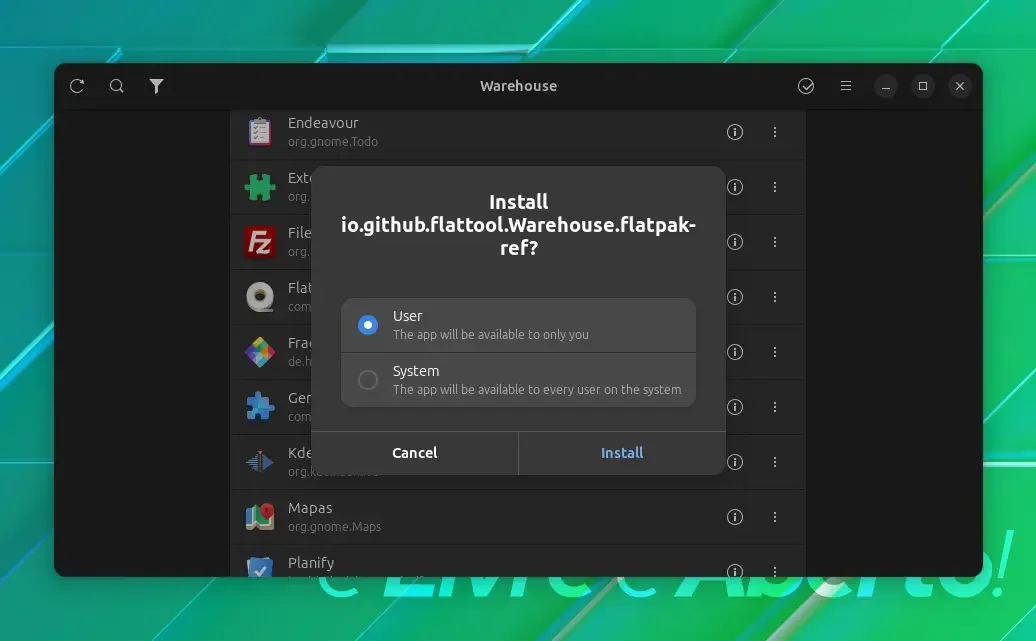Screen dimensions: 1036x641
Task: Click the FileZilla app icon
Action: [260, 242]
